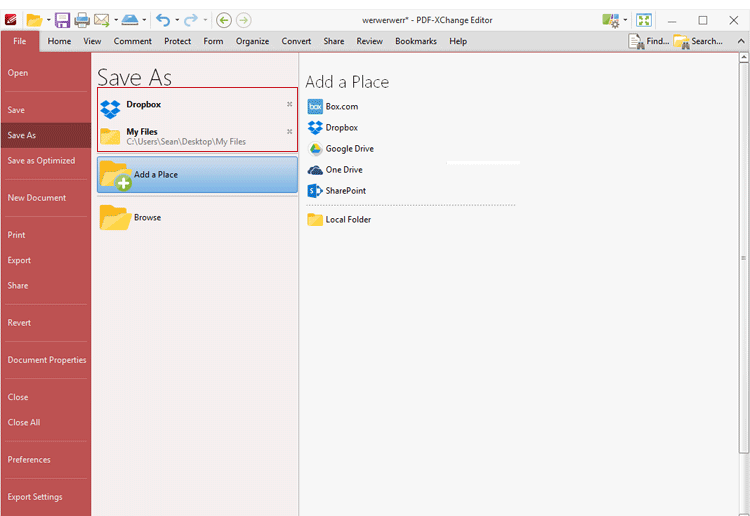Click the Undo arrow icon
750x516 pixels.
(x=163, y=20)
